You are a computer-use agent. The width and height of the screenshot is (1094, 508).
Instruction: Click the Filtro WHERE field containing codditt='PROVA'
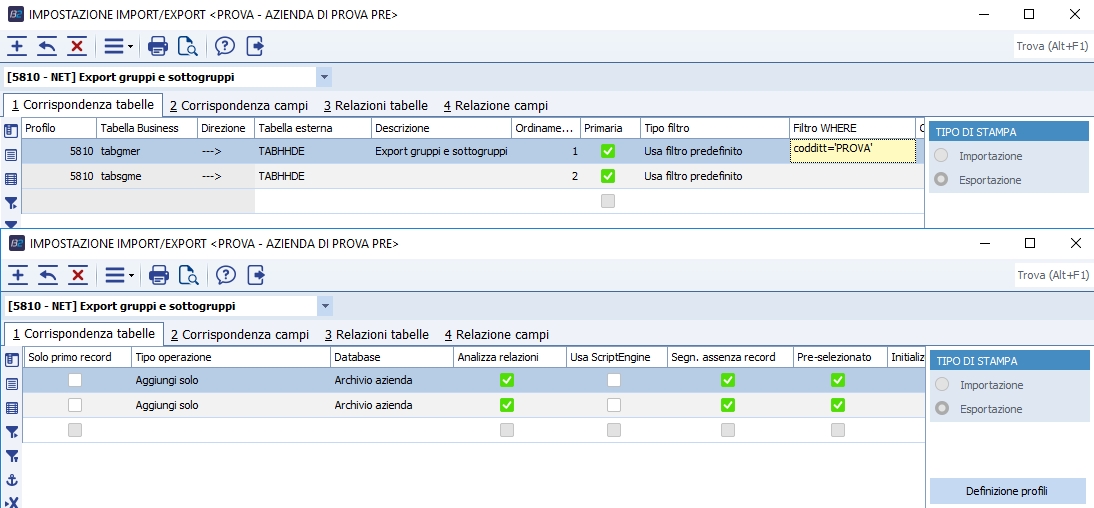pyautogui.click(x=852, y=150)
